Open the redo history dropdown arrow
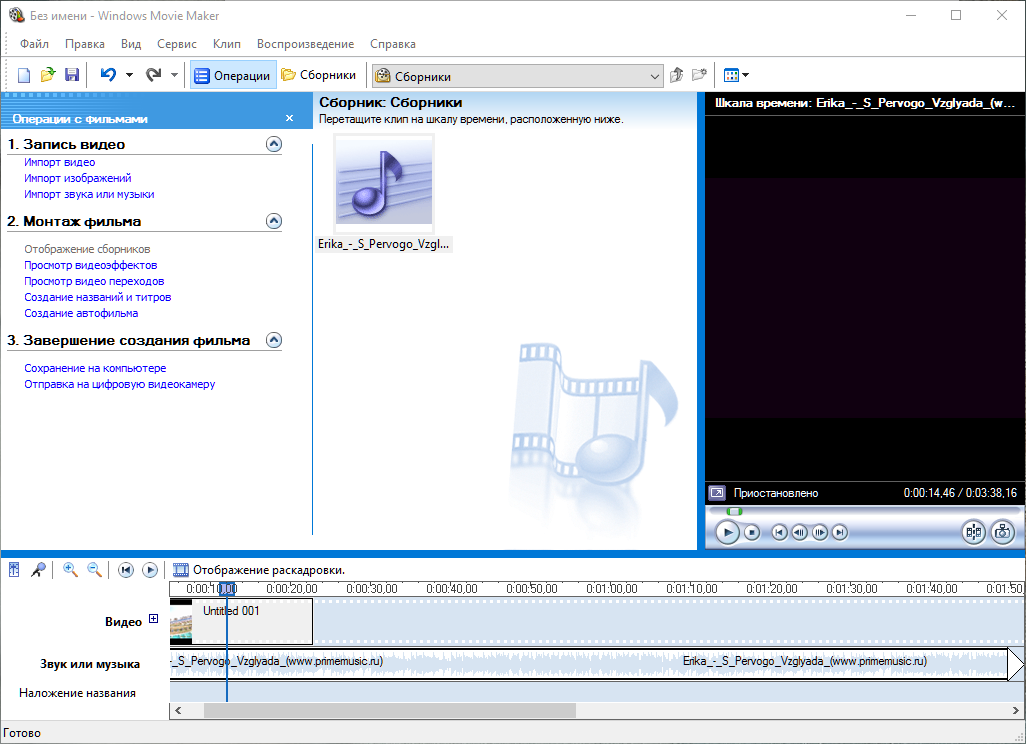The height and width of the screenshot is (744, 1026). tap(174, 75)
